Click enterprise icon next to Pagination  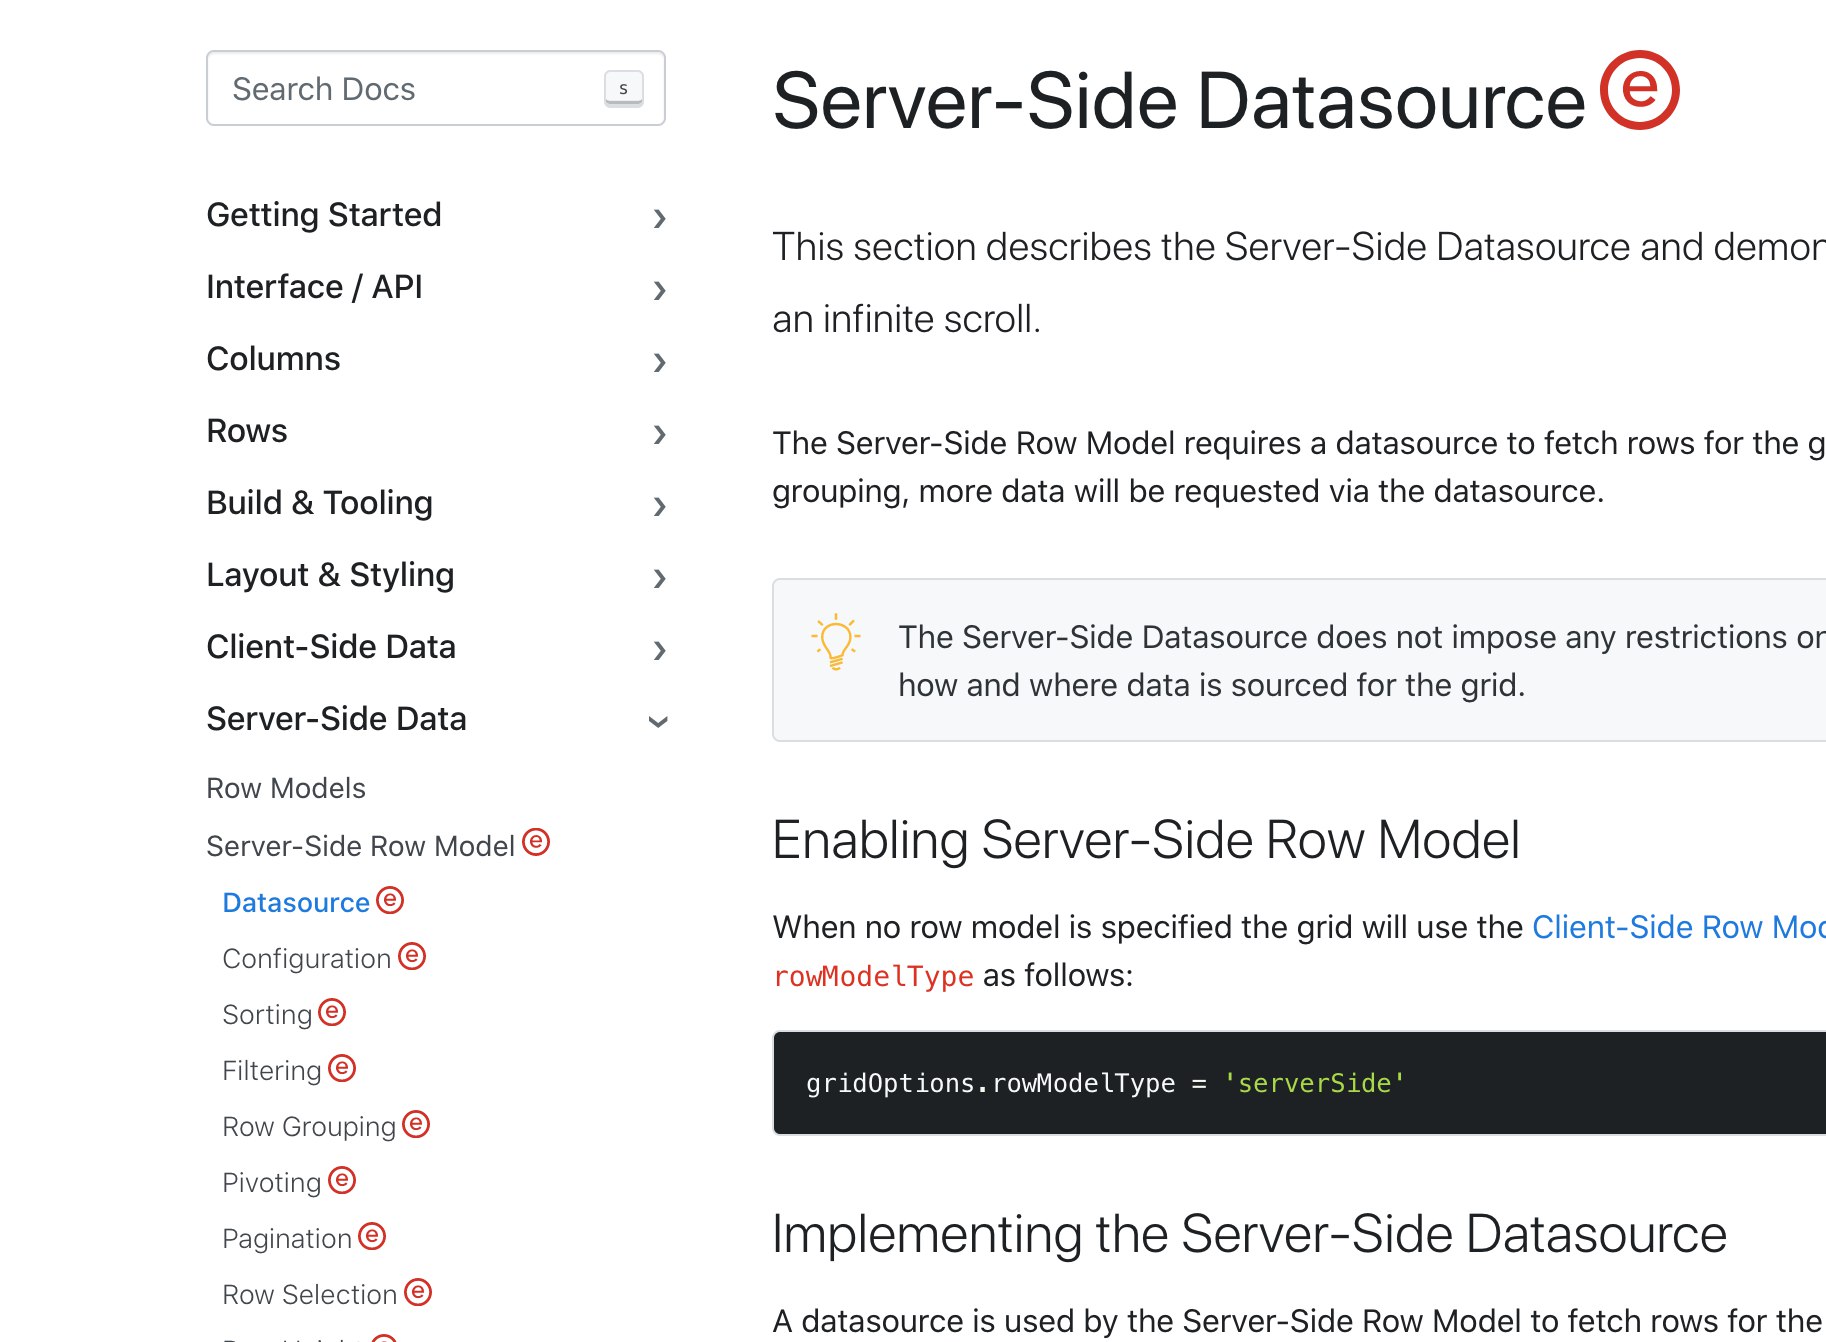point(372,1236)
